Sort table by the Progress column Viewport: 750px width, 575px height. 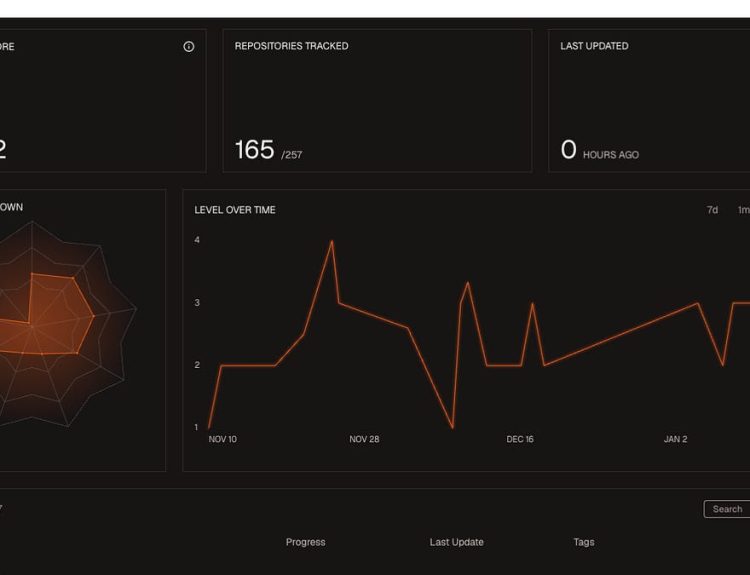click(x=305, y=542)
